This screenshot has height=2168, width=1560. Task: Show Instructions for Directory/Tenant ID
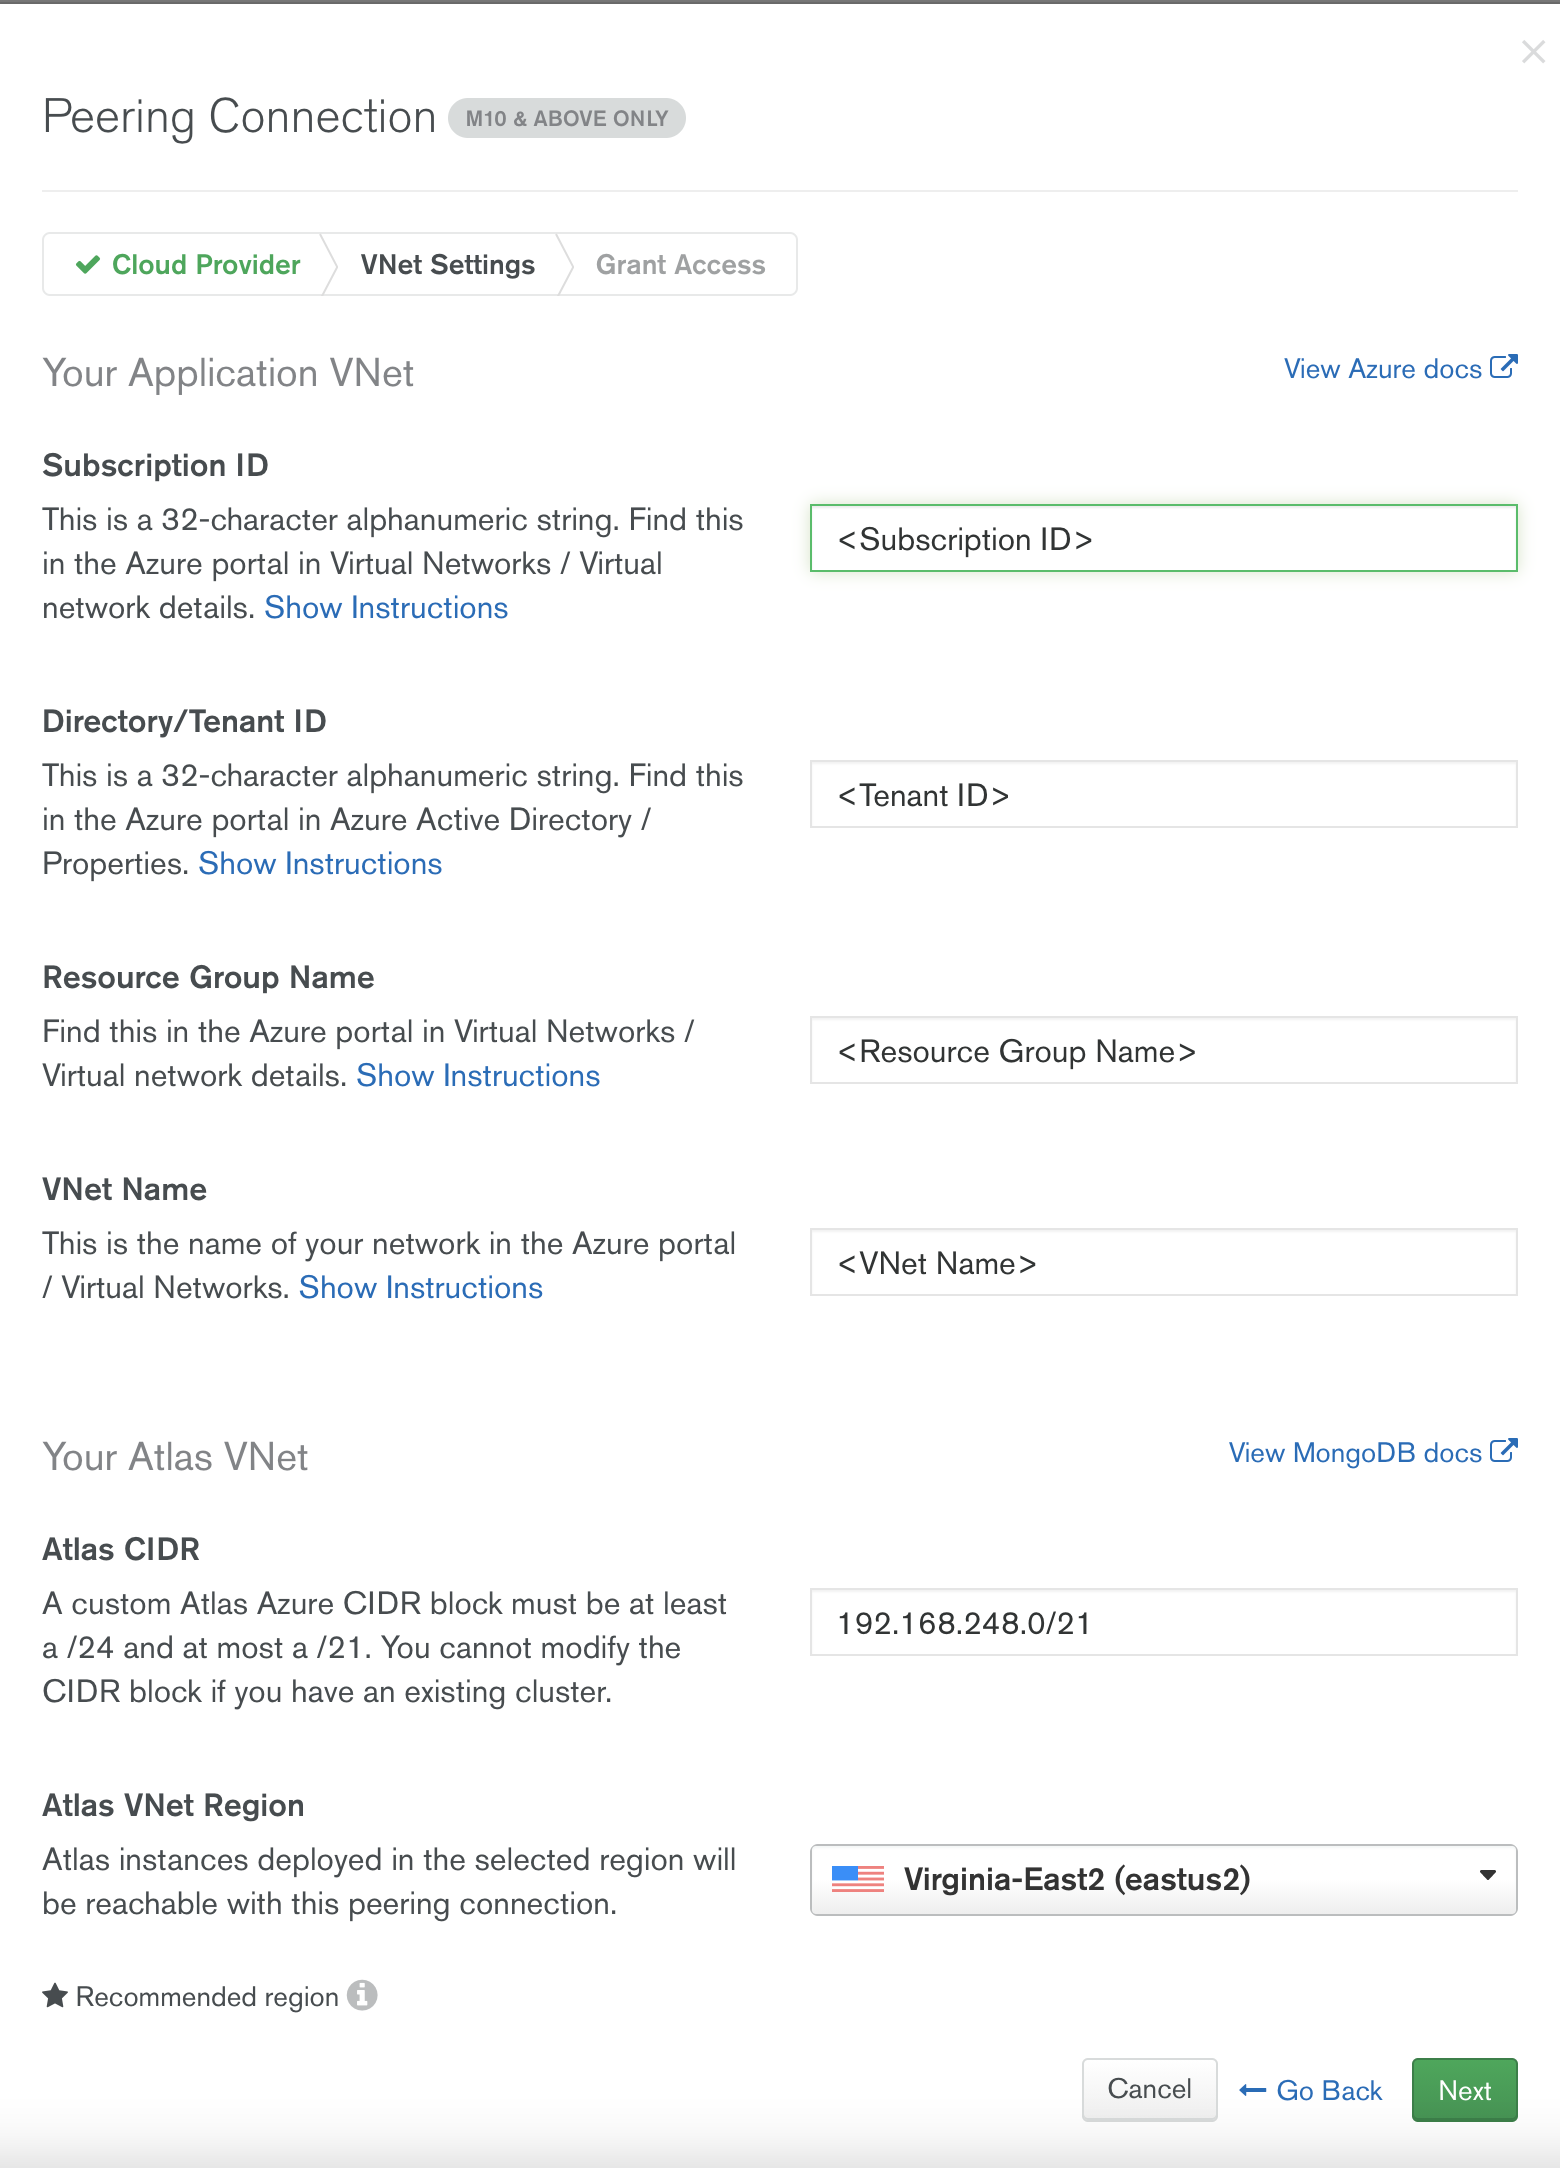click(320, 864)
